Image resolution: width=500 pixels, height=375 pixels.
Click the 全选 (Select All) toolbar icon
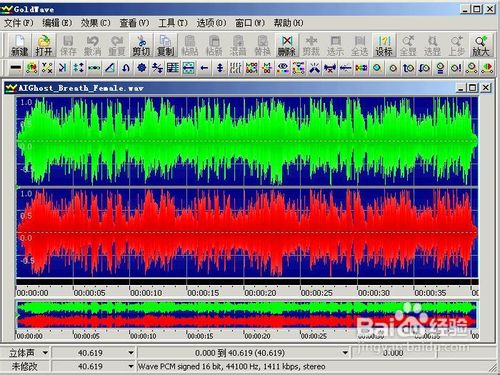tap(360, 45)
